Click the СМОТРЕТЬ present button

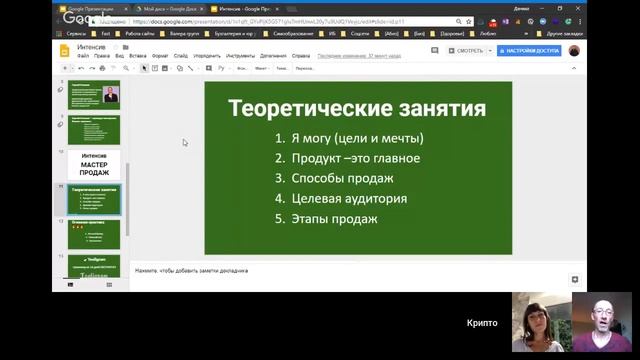(x=466, y=51)
